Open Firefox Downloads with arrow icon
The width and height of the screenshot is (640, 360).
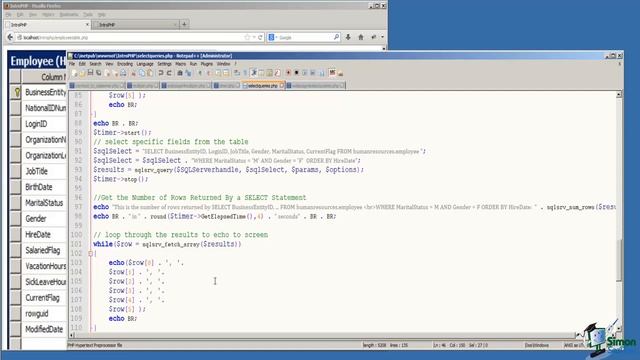click(348, 37)
